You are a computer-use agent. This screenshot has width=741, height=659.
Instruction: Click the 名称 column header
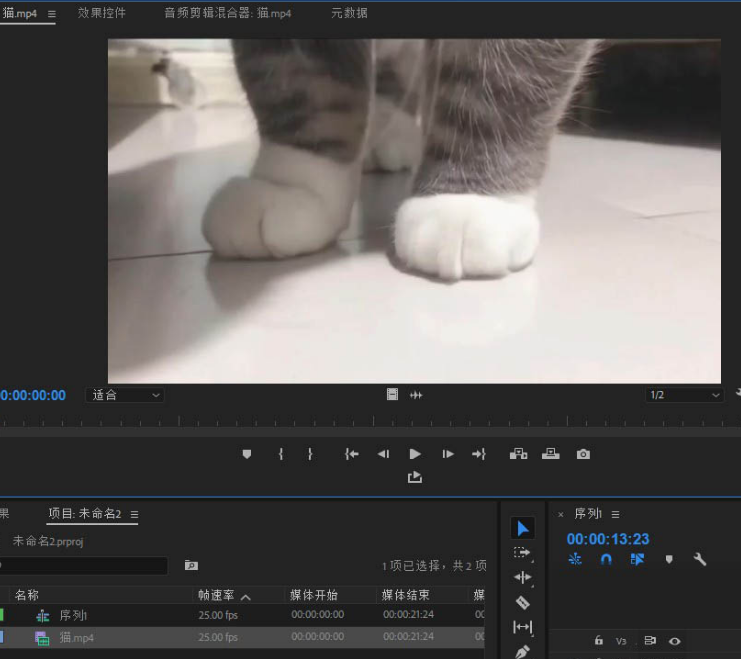[x=26, y=595]
